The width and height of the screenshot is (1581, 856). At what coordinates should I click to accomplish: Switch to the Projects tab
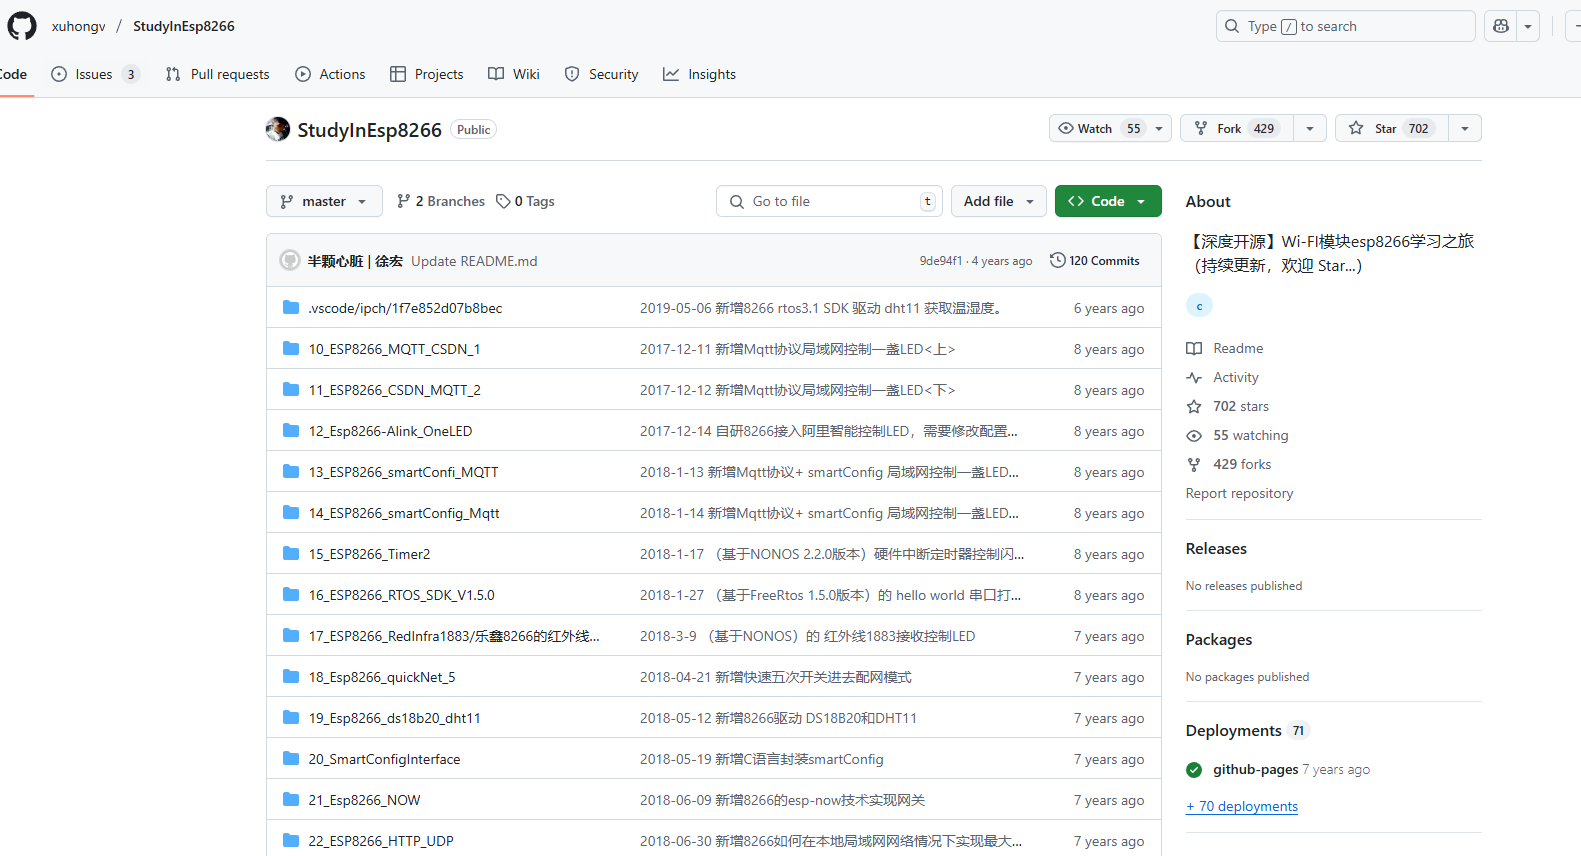(x=427, y=74)
